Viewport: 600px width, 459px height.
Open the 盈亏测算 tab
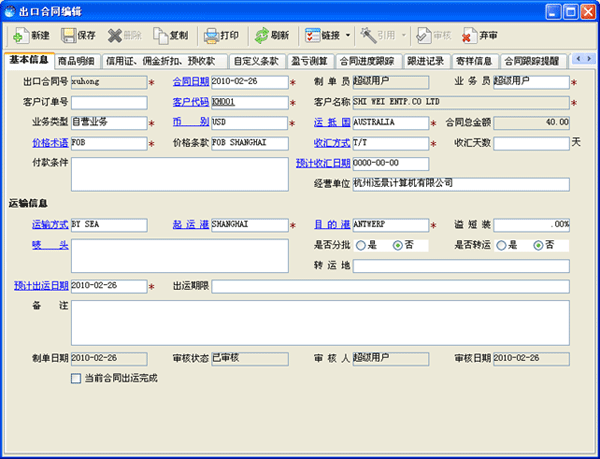(x=310, y=61)
